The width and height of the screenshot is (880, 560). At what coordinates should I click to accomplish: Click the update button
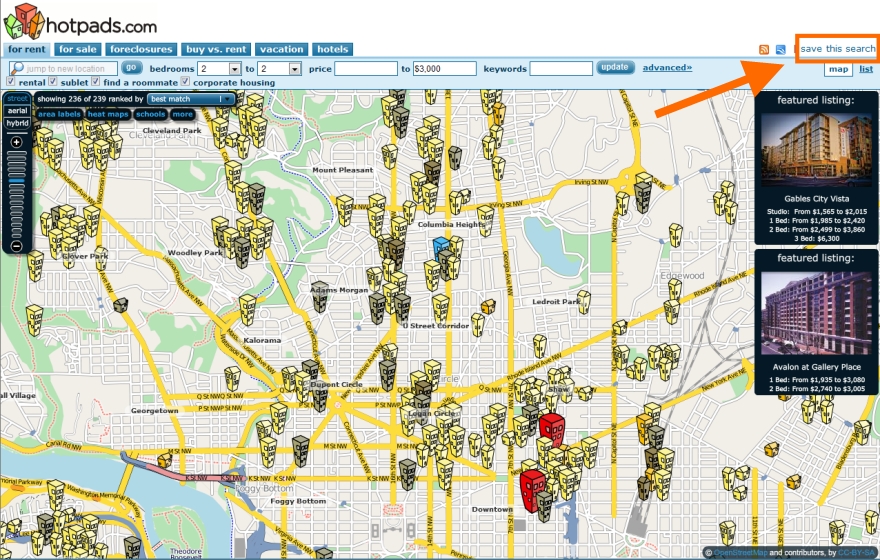(x=615, y=67)
